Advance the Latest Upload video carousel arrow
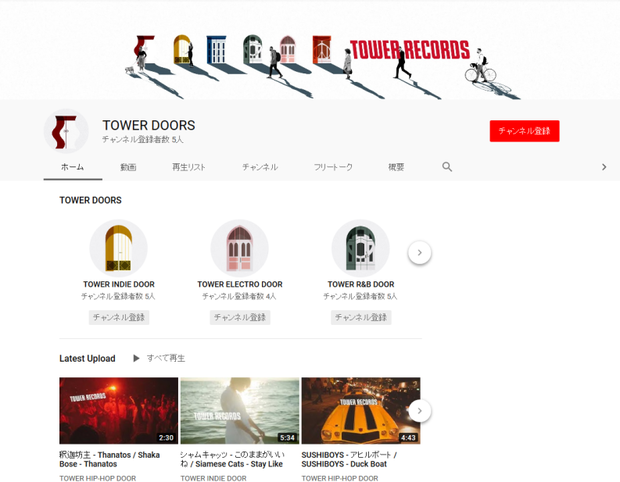620x482 pixels. [420, 411]
